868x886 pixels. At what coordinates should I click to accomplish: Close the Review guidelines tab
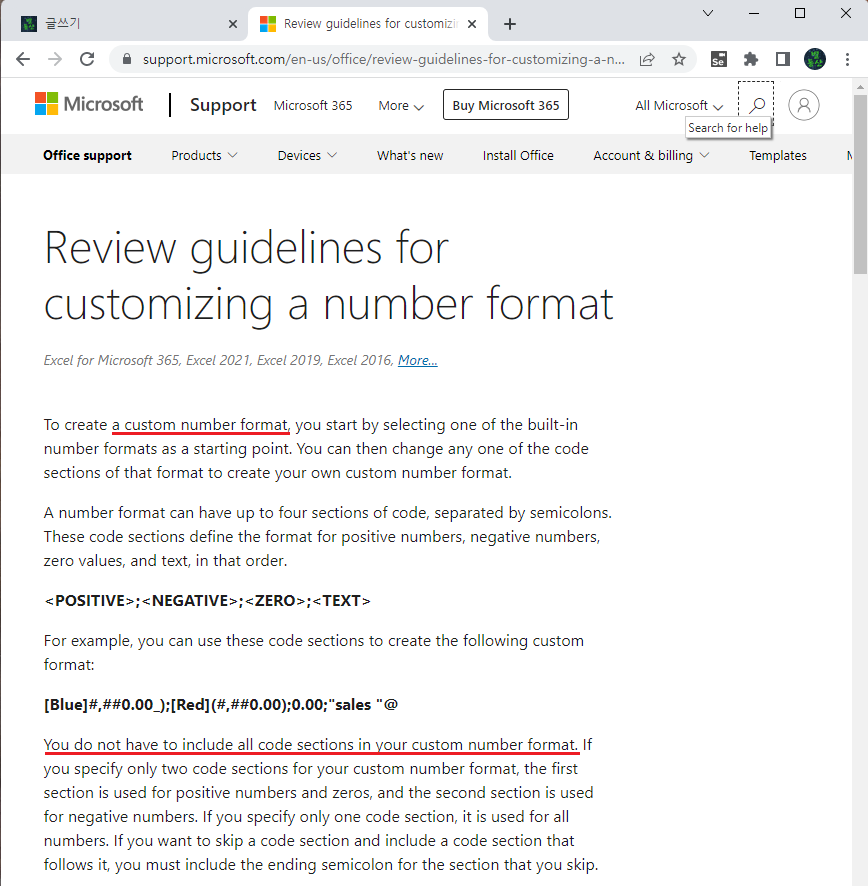point(472,24)
